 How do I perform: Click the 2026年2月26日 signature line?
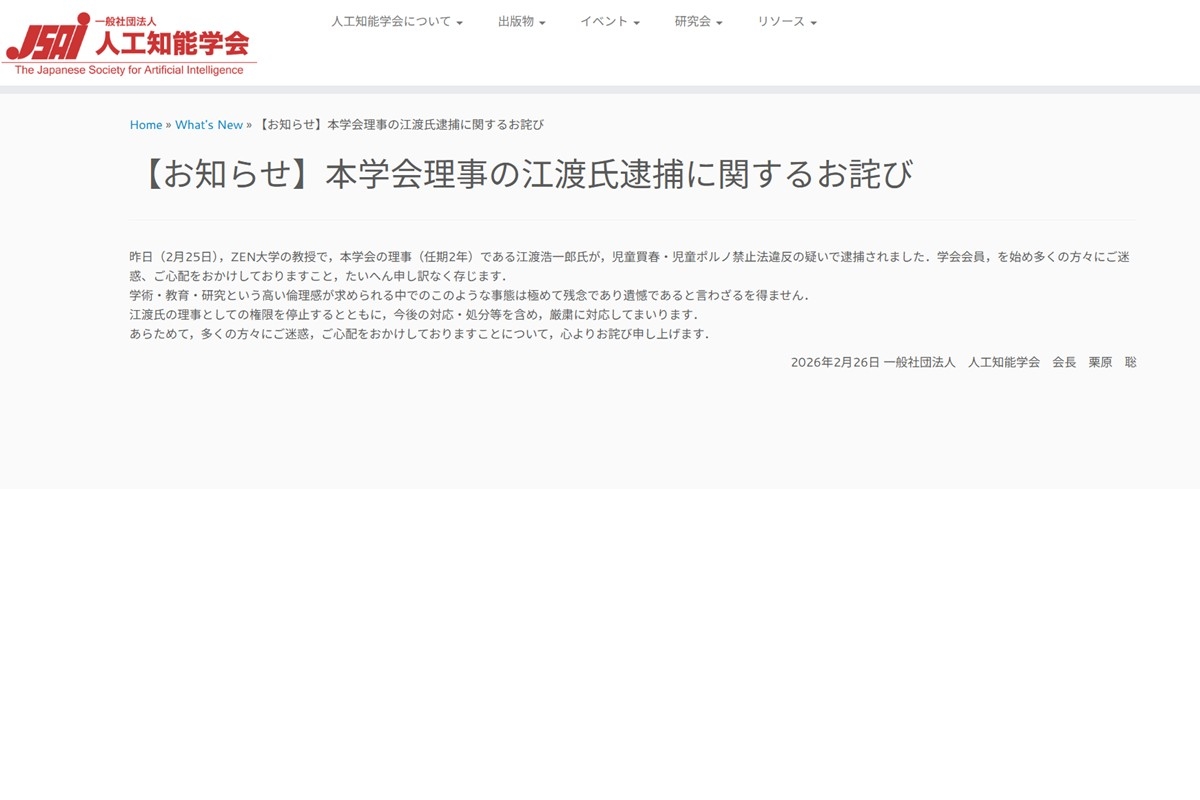click(x=962, y=362)
